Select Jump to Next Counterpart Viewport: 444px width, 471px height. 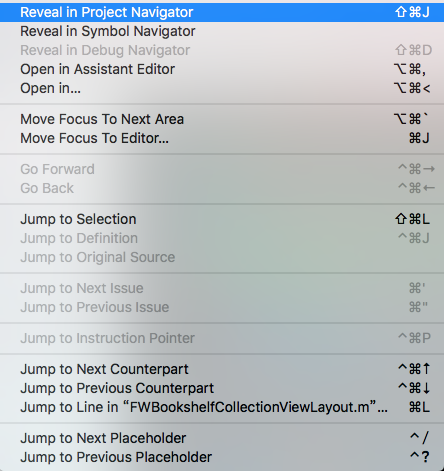(222, 369)
